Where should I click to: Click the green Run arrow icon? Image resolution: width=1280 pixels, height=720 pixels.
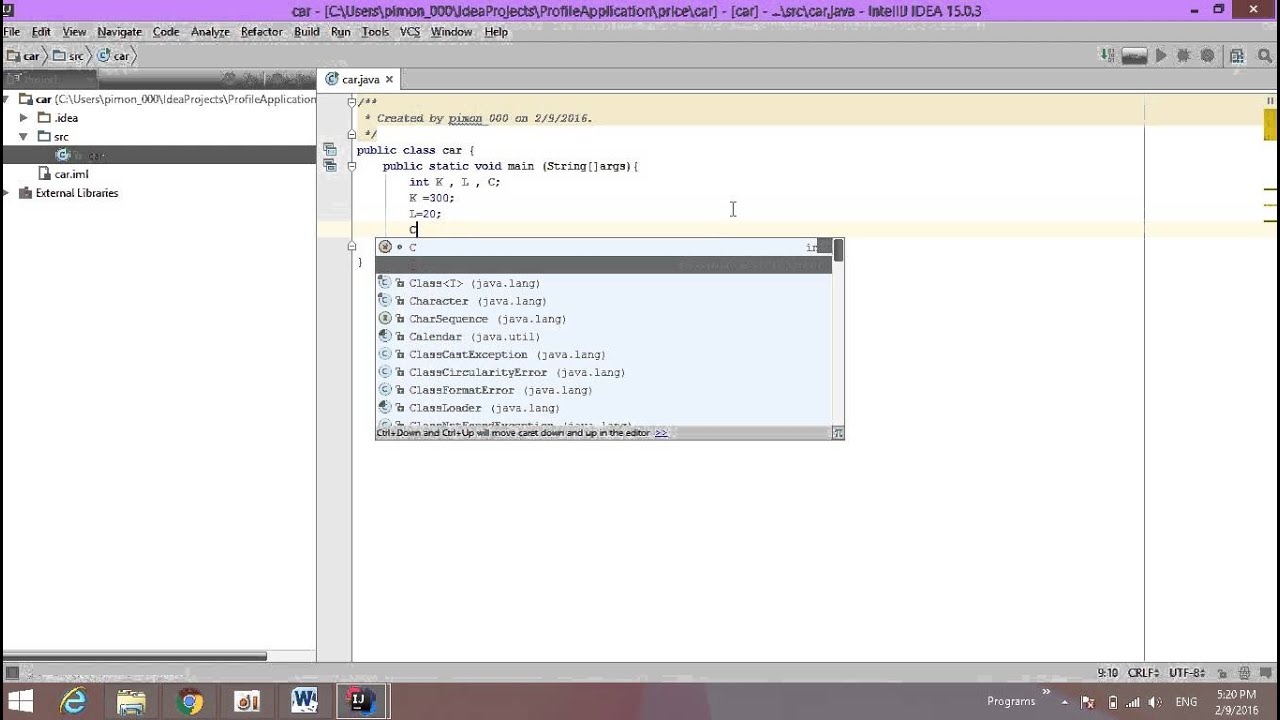(1161, 56)
